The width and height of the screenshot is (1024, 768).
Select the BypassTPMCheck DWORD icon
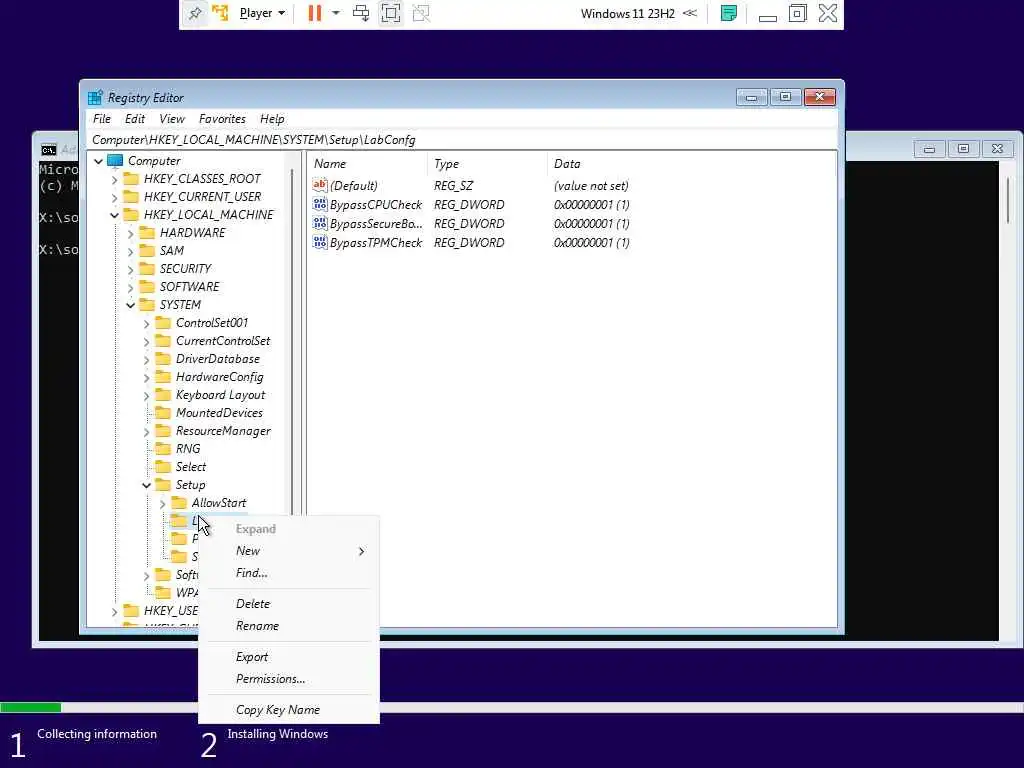tap(319, 242)
